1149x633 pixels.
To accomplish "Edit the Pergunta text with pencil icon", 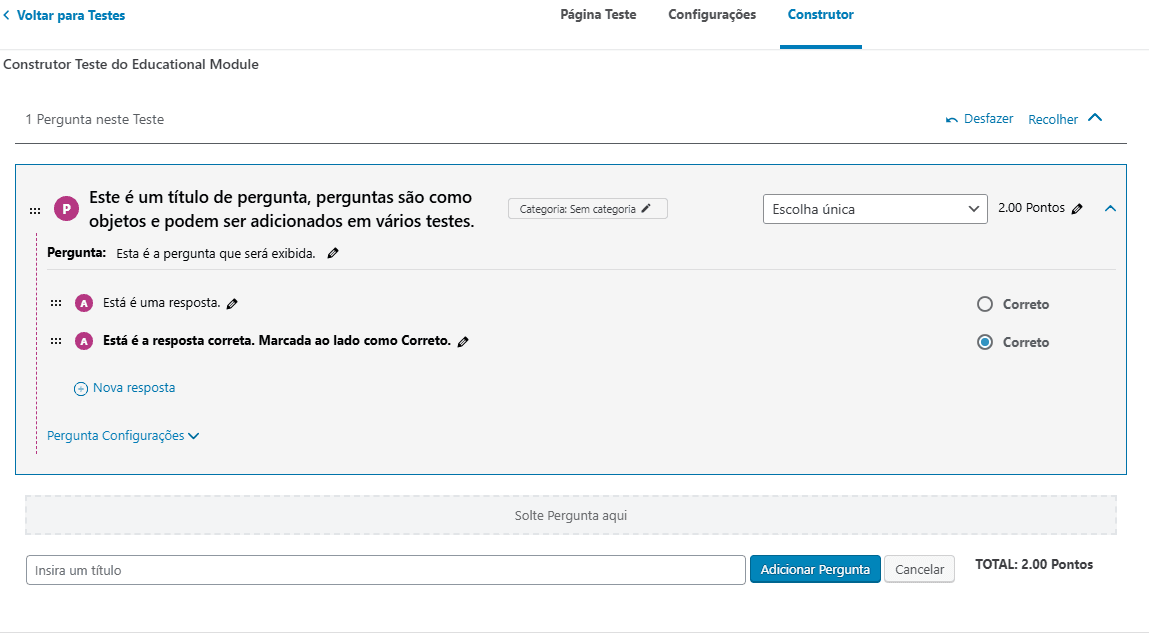I will [333, 253].
